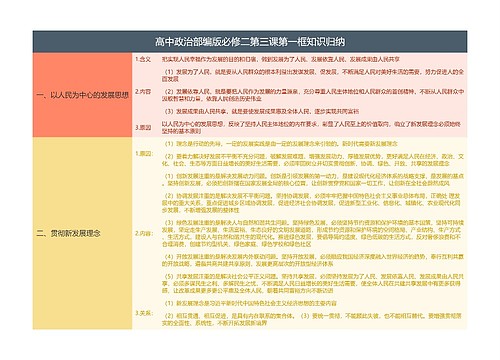
Task: Select the 含义 definition text line
Action: [281, 59]
